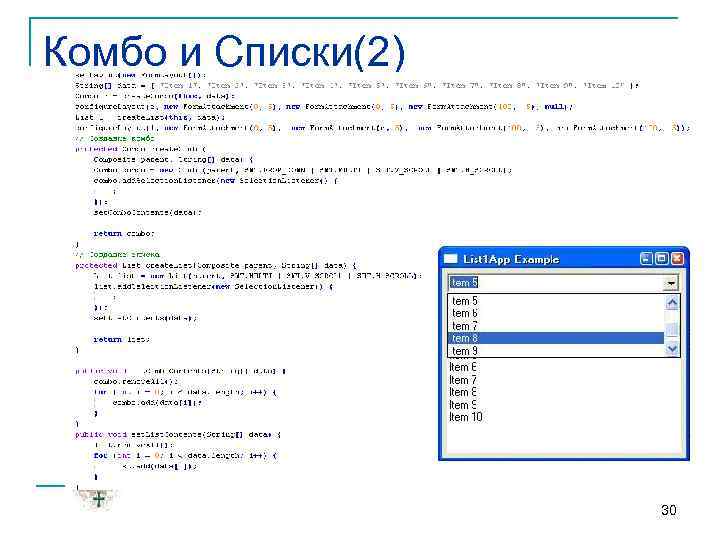720x540 pixels.
Task: Click the dropdown scrollbar down arrow
Action: 672,349
